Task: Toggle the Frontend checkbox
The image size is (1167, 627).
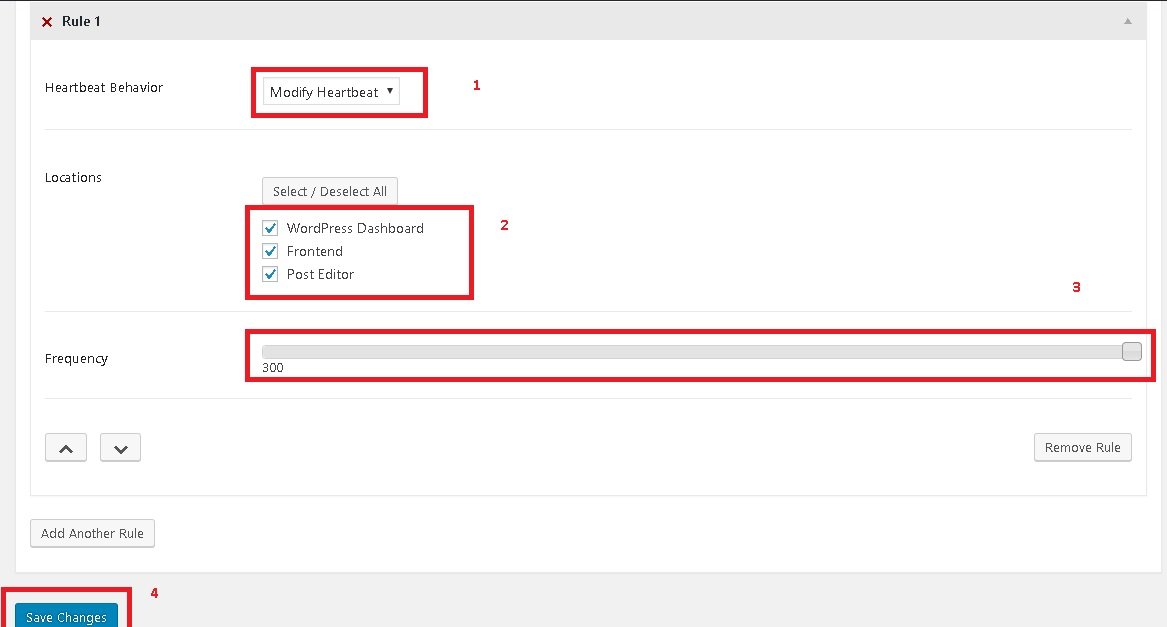Action: click(270, 251)
